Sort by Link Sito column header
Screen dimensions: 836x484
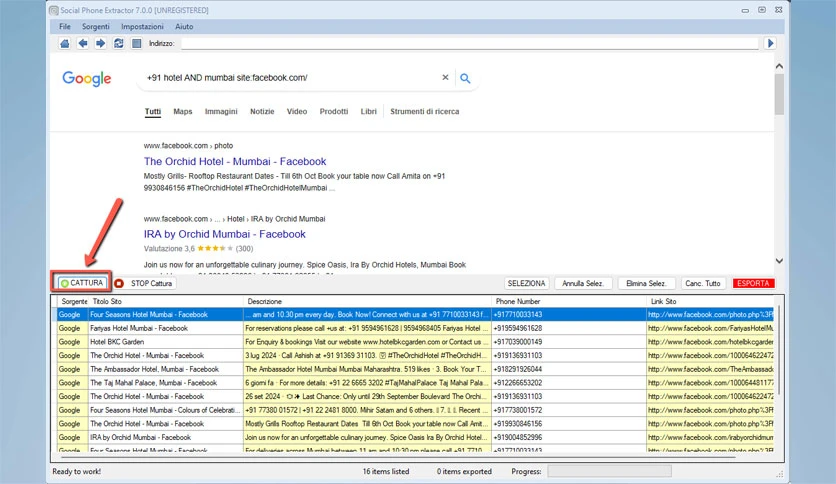[710, 301]
